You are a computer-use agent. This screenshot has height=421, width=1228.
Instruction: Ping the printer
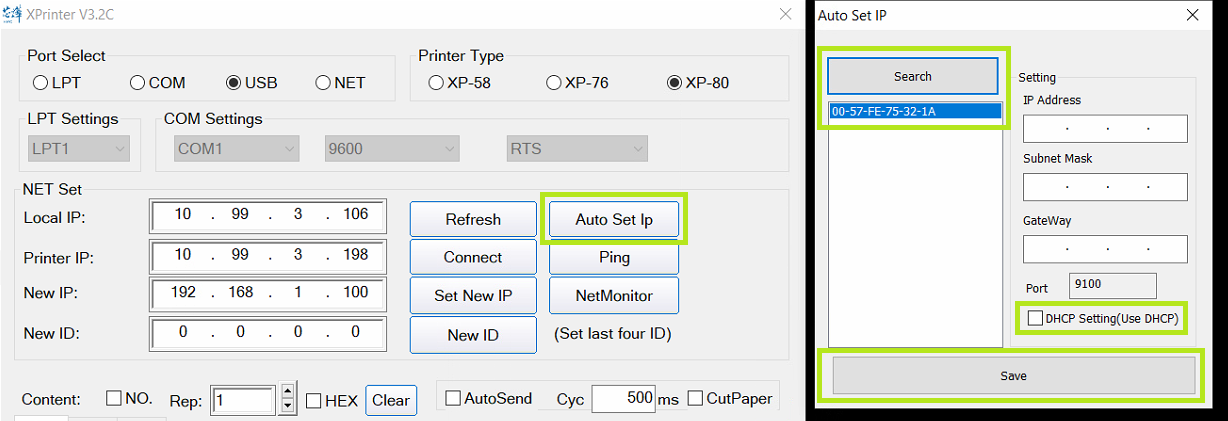coord(614,257)
